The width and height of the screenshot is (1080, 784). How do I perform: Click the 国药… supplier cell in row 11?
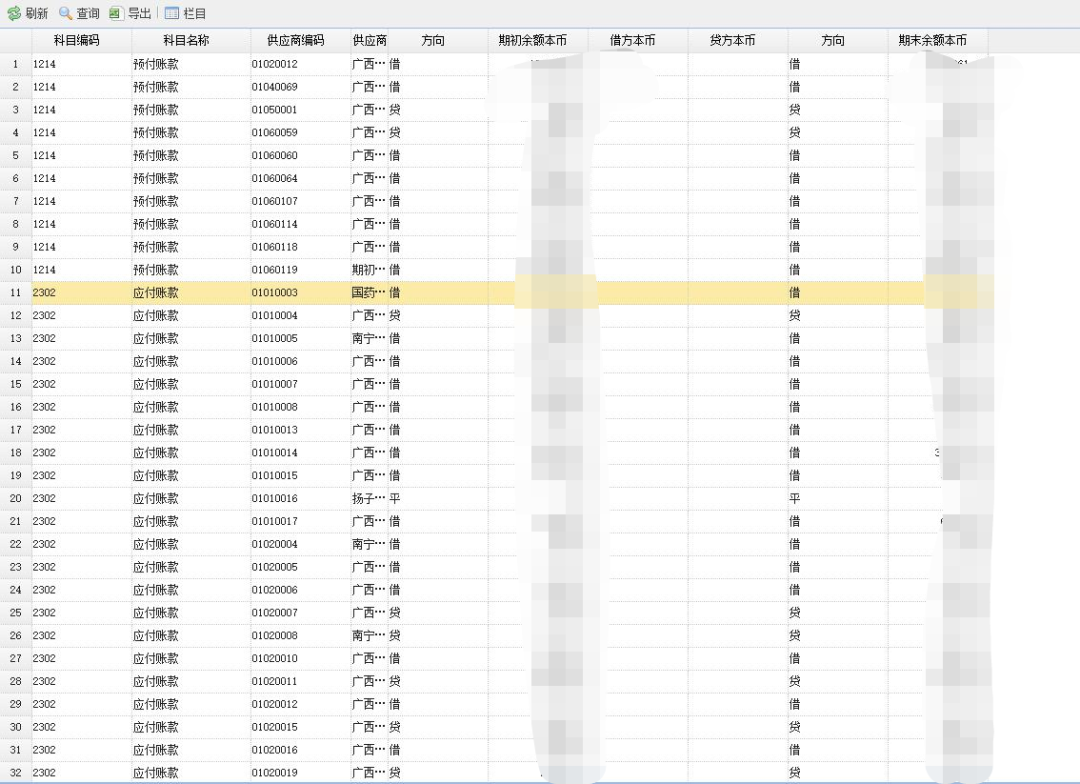coord(368,292)
